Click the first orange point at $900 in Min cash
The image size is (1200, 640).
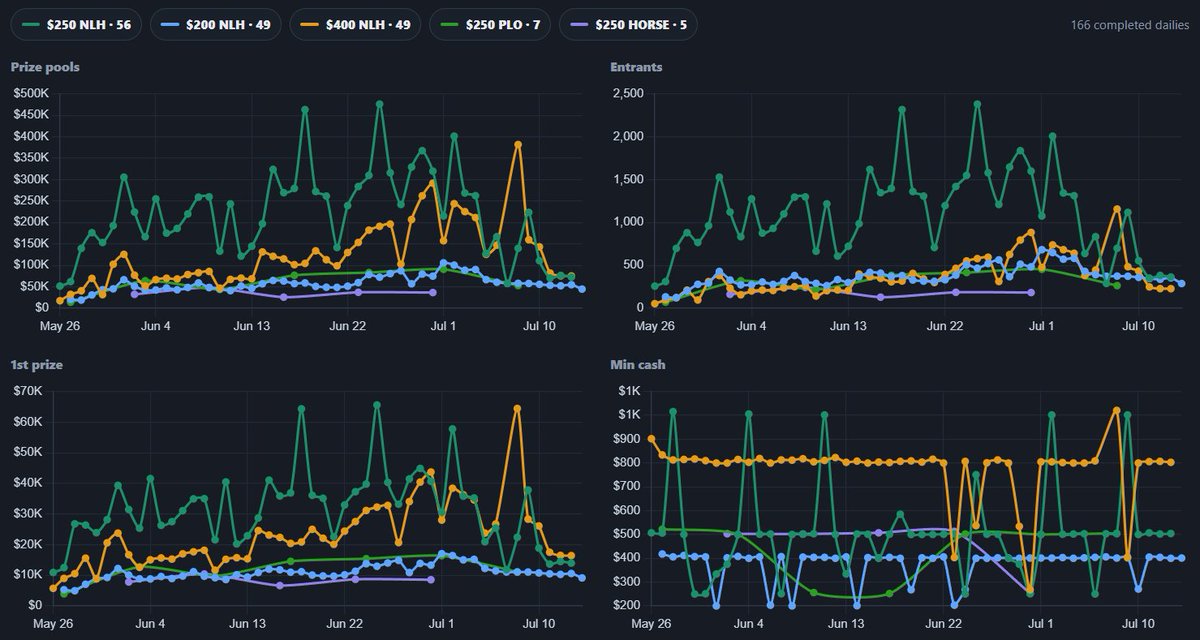[x=652, y=438]
